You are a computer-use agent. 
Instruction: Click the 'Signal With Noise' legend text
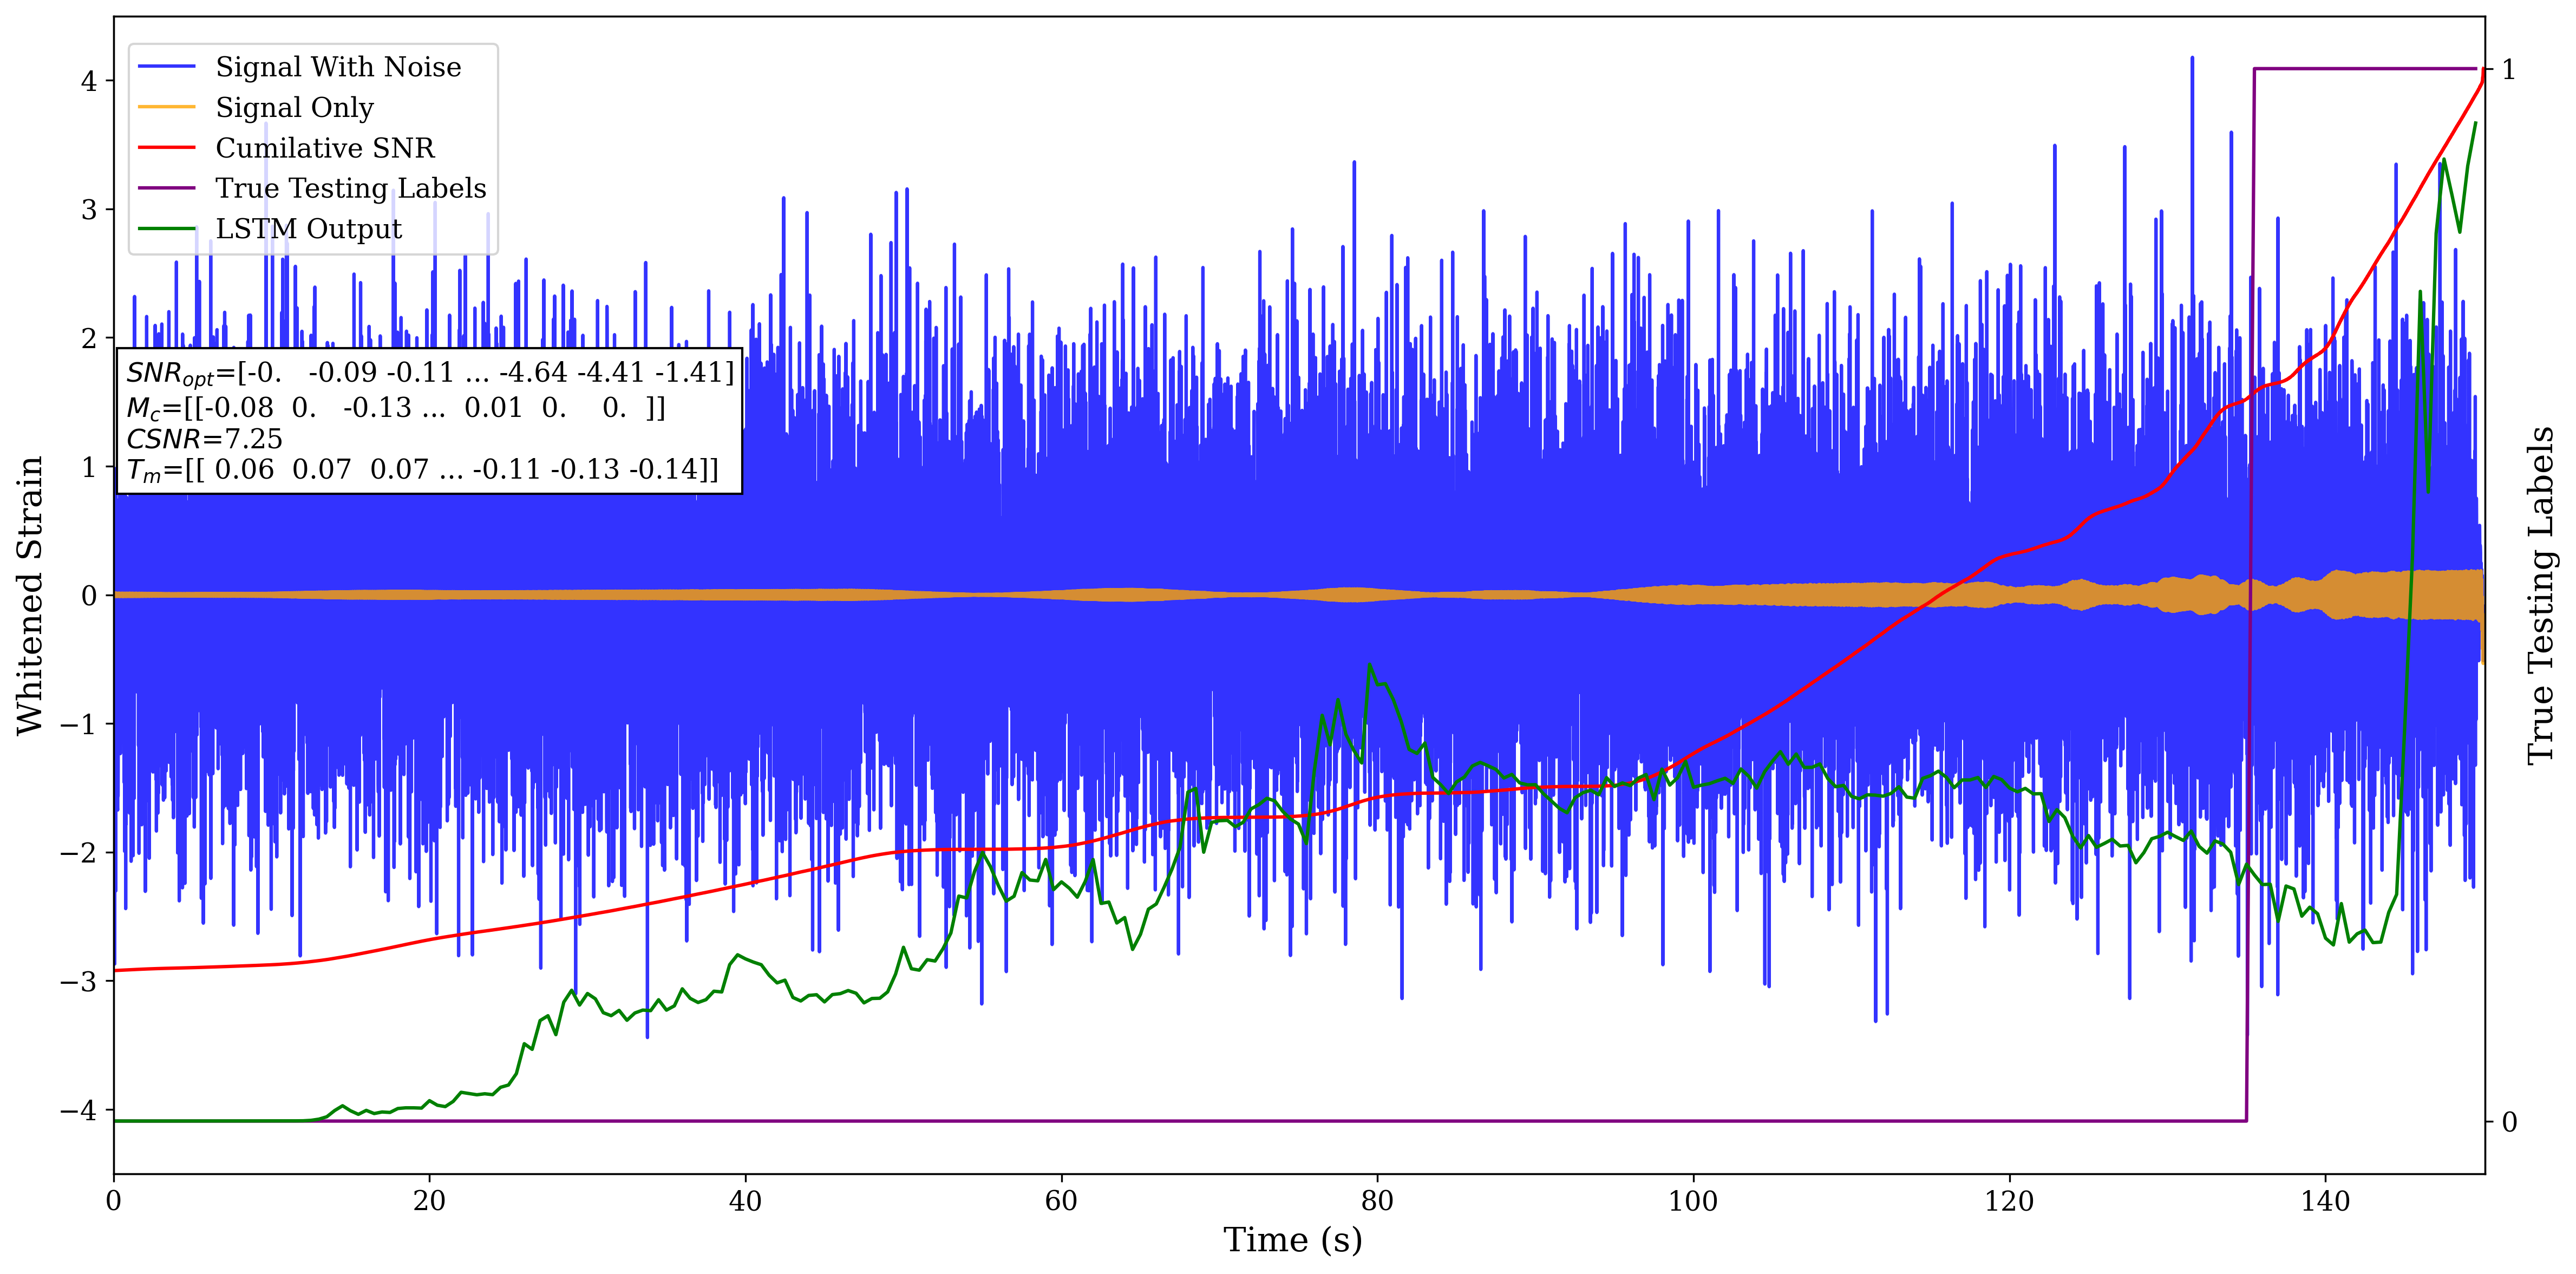coord(338,67)
